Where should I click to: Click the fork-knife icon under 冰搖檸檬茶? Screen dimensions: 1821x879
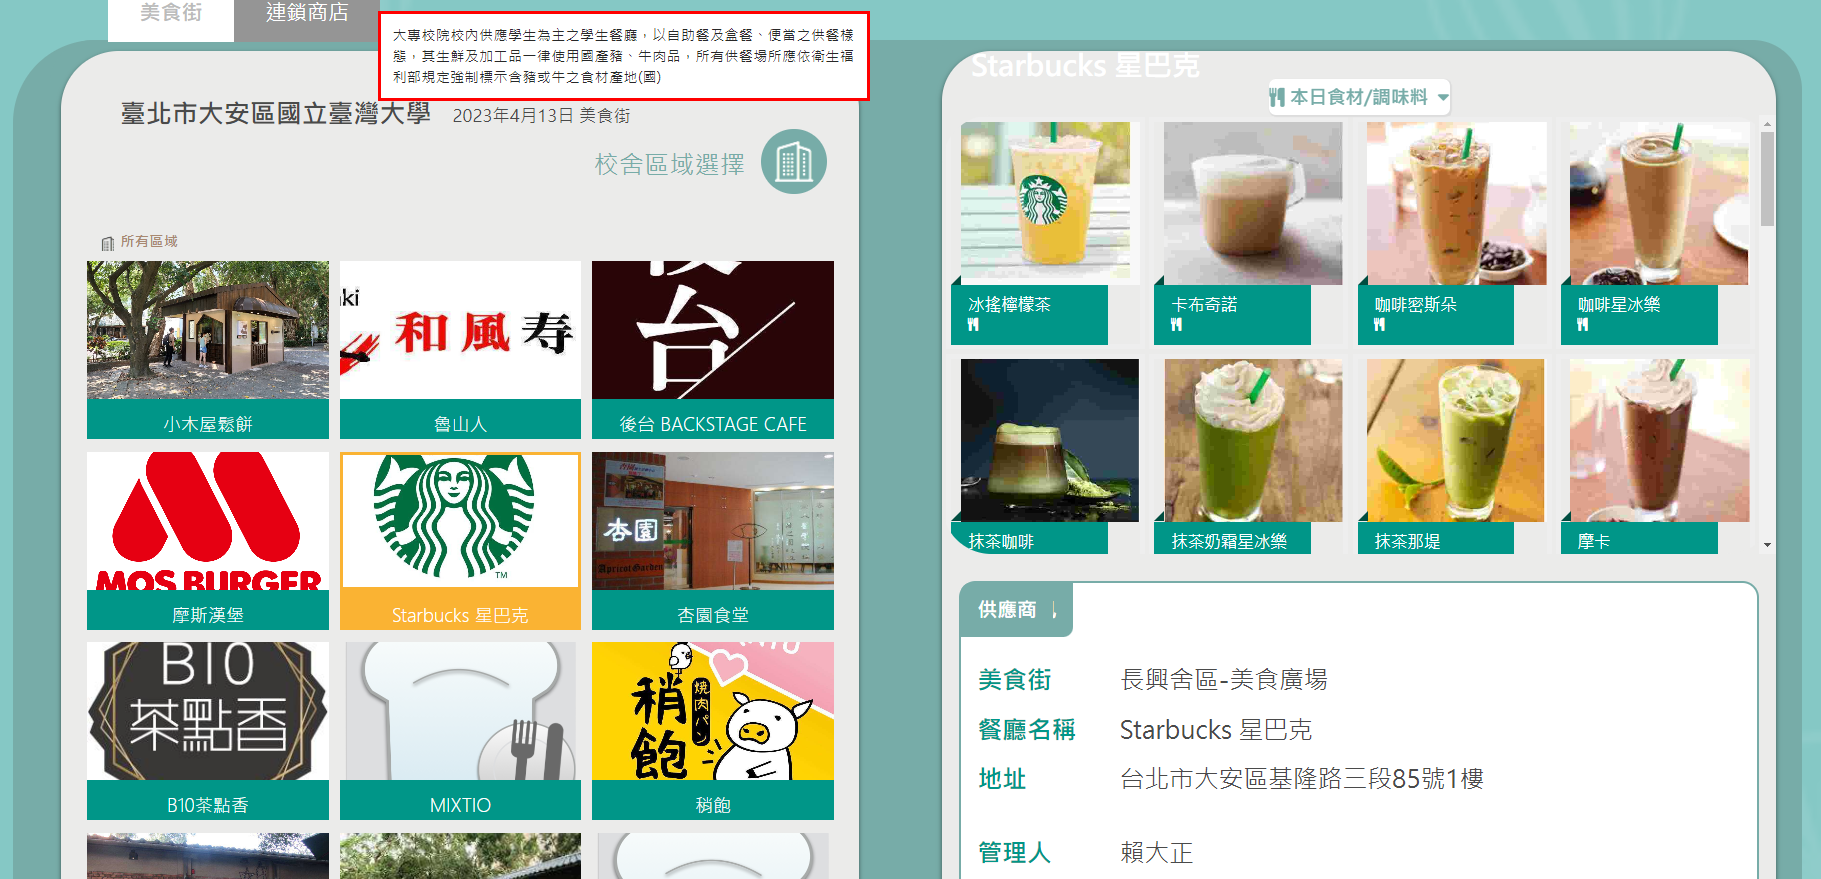click(x=973, y=325)
